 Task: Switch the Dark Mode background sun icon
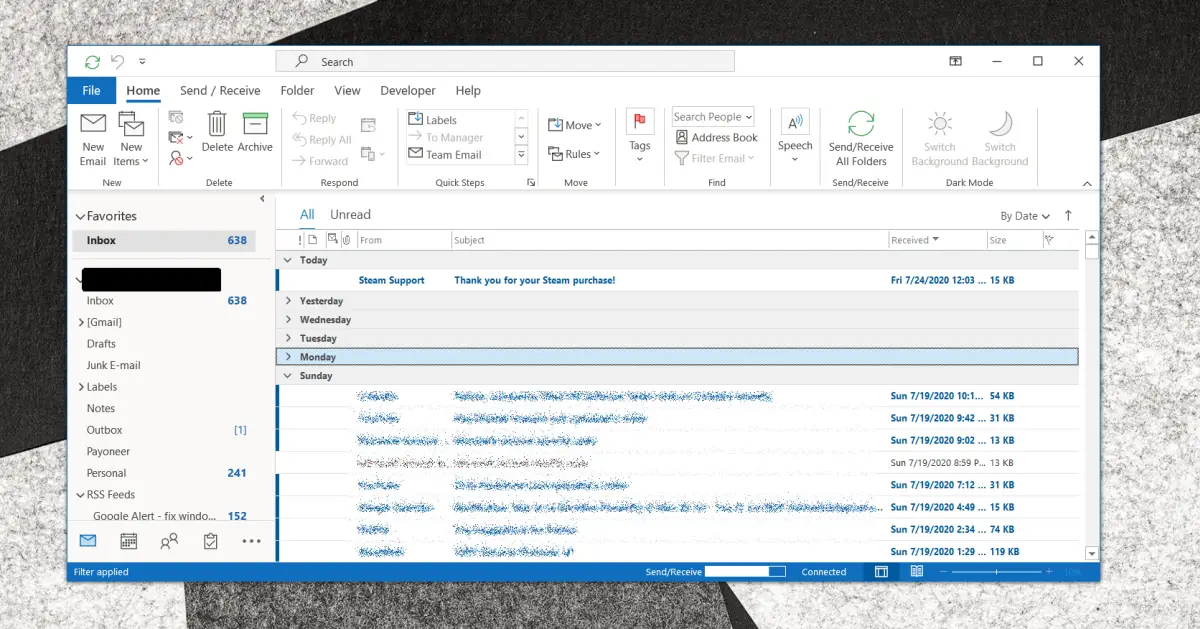tap(940, 125)
